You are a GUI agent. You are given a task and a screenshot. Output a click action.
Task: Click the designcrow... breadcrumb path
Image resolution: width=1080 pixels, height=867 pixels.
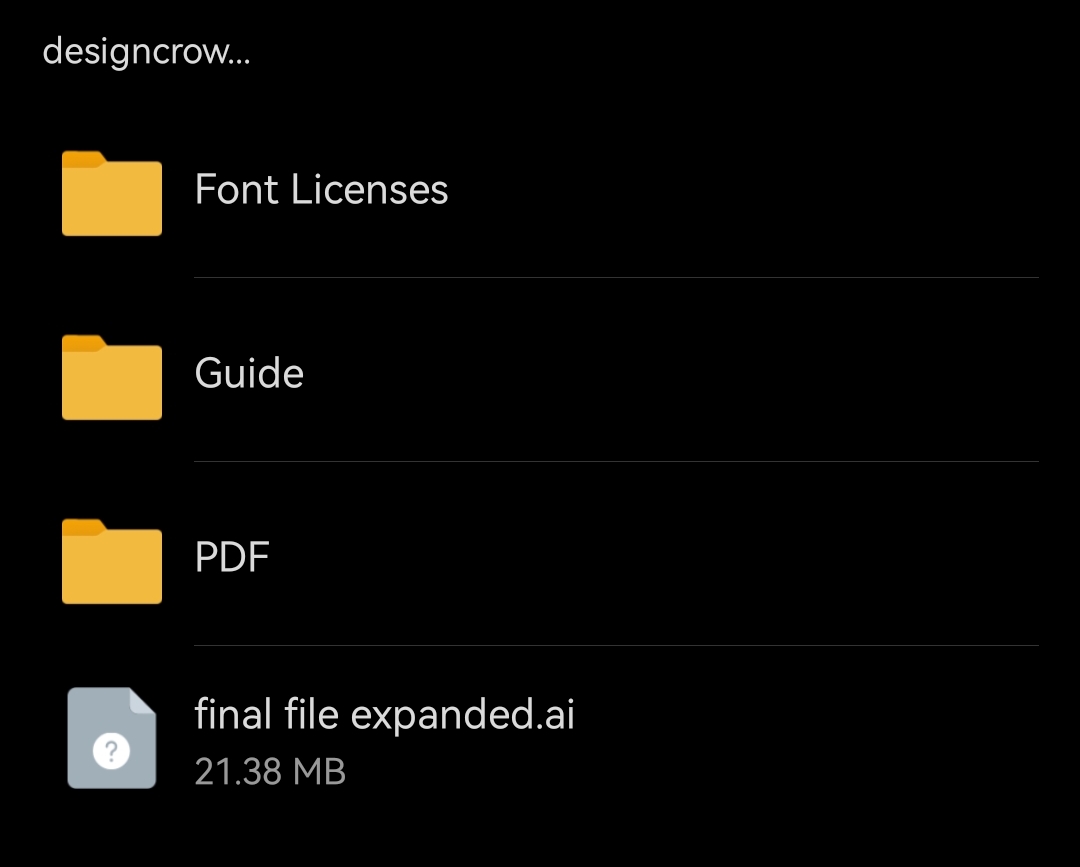coord(146,52)
